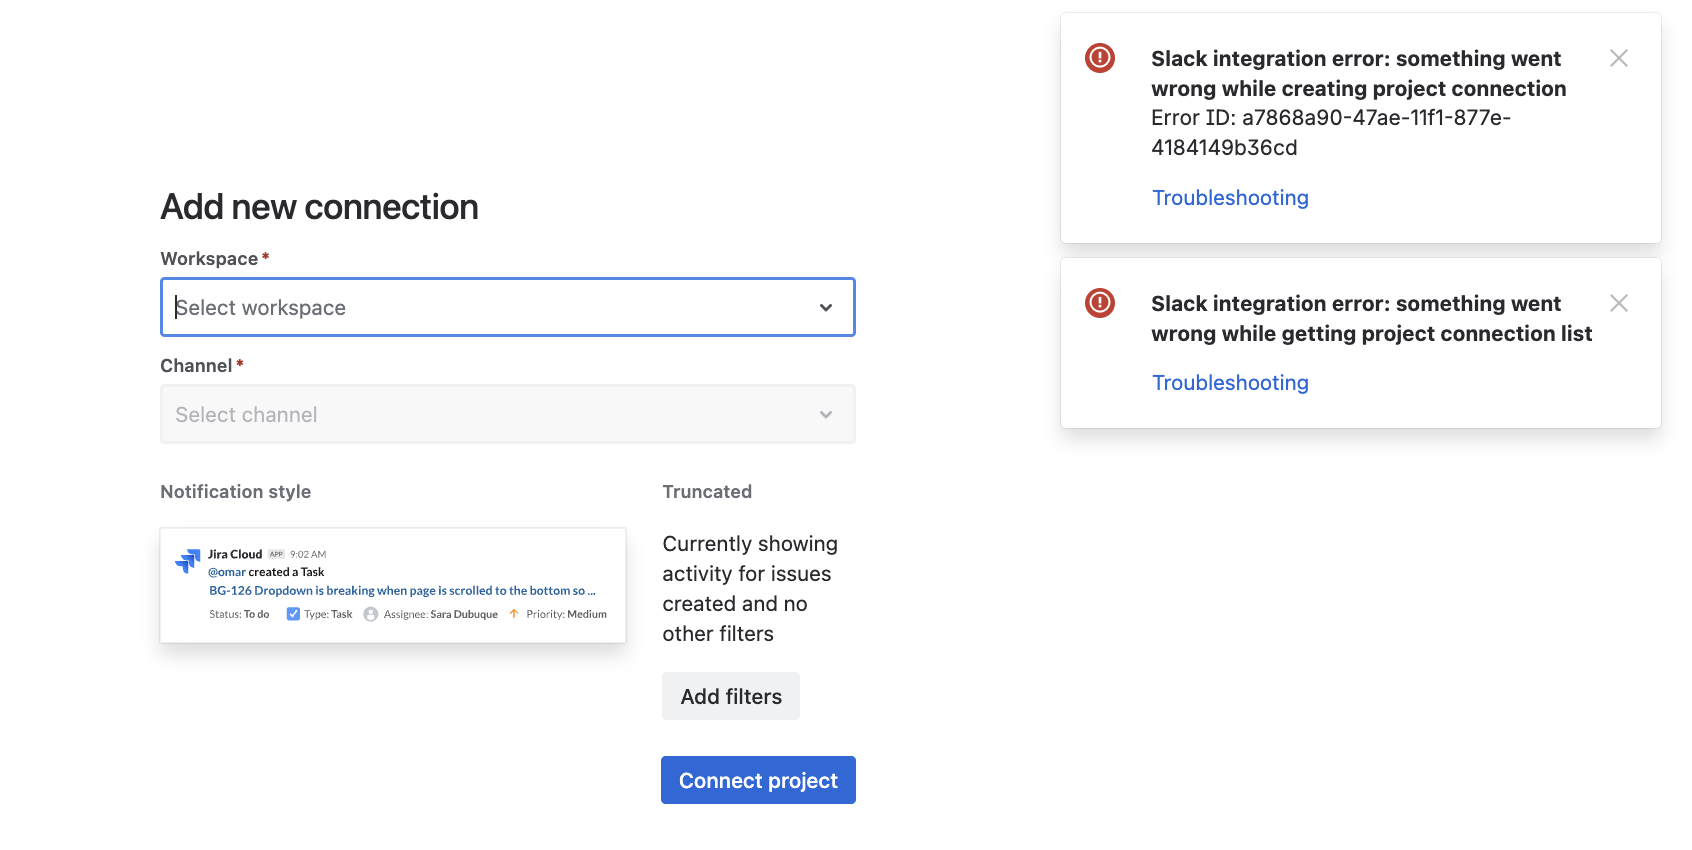
Task: Click the Add new connection heading
Action: pos(320,207)
